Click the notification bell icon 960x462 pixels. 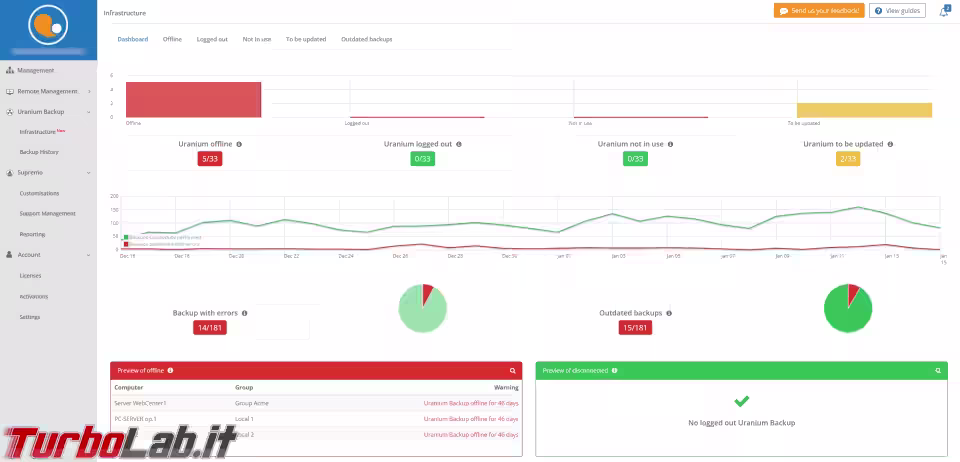point(943,12)
